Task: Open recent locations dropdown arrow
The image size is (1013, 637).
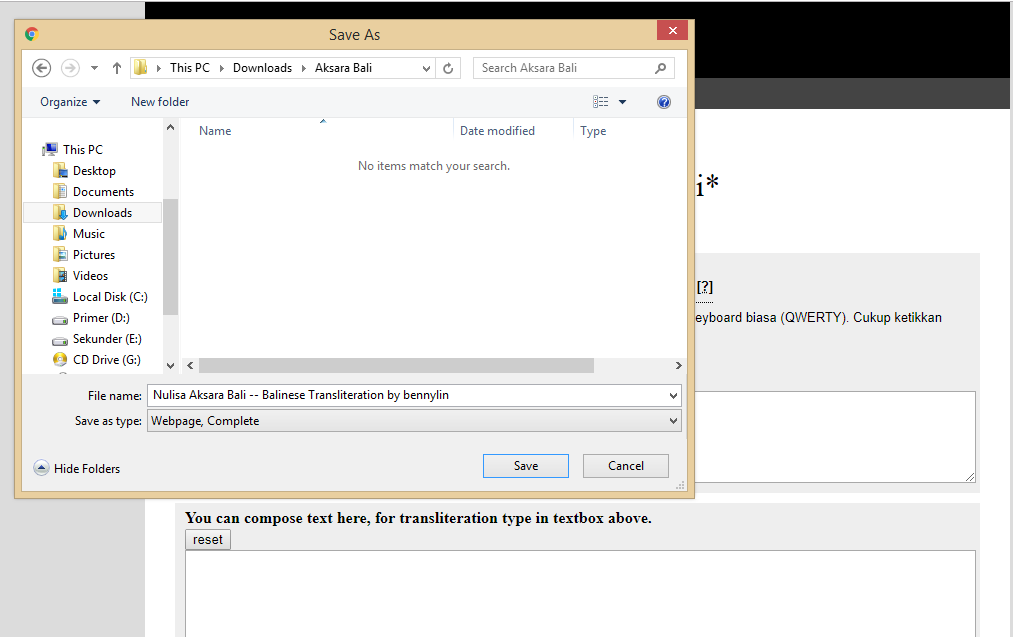Action: tap(94, 68)
